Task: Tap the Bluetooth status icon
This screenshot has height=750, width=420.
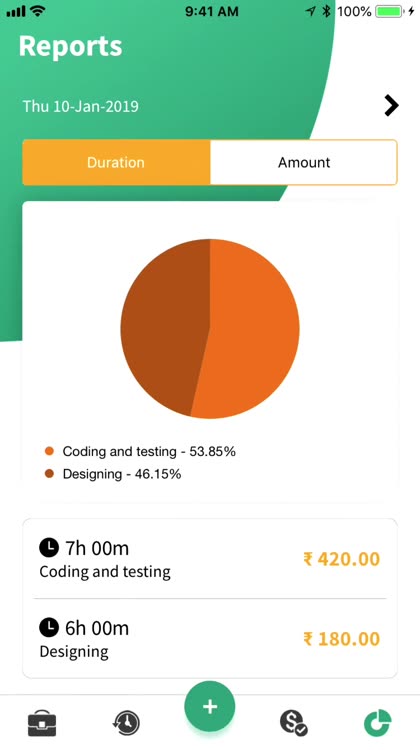Action: click(x=326, y=11)
